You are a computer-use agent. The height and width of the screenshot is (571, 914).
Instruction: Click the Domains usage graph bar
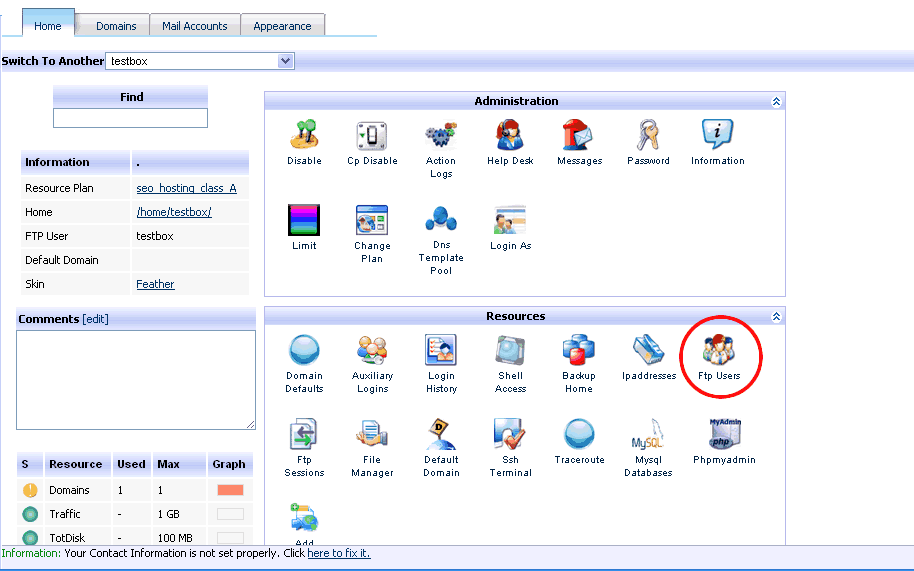pos(230,490)
